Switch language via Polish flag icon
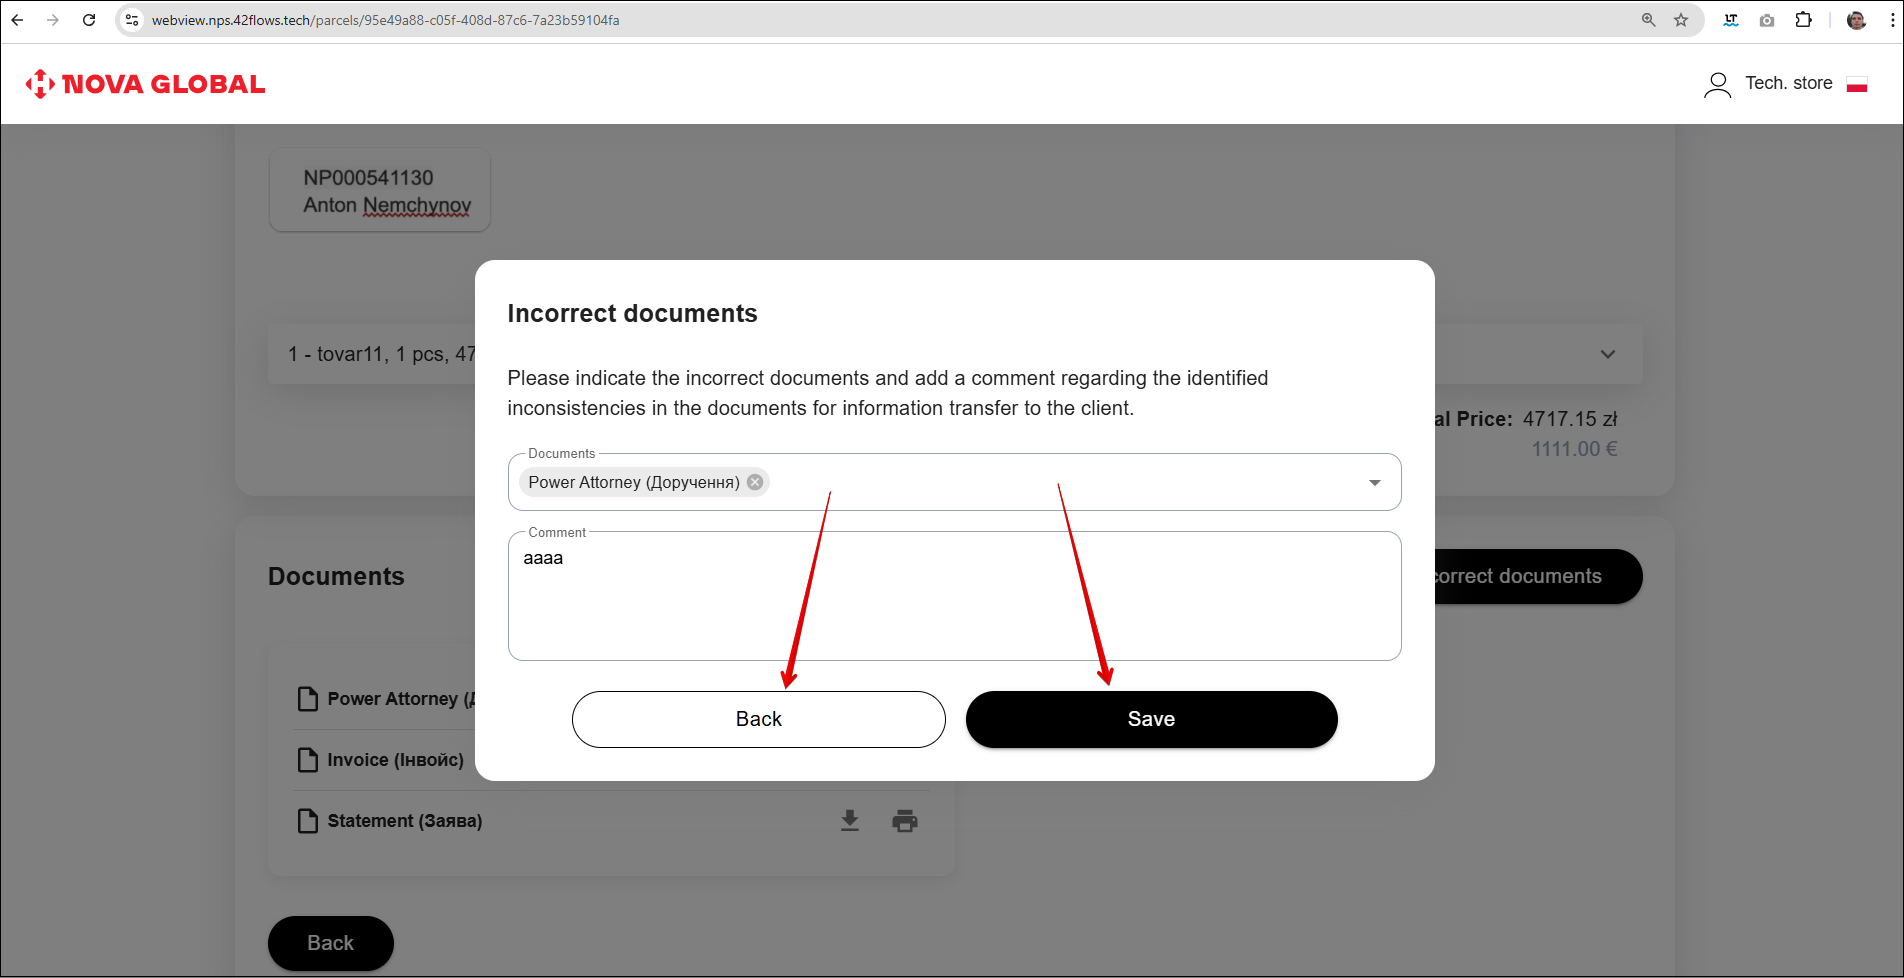The height and width of the screenshot is (978, 1904). point(1857,84)
